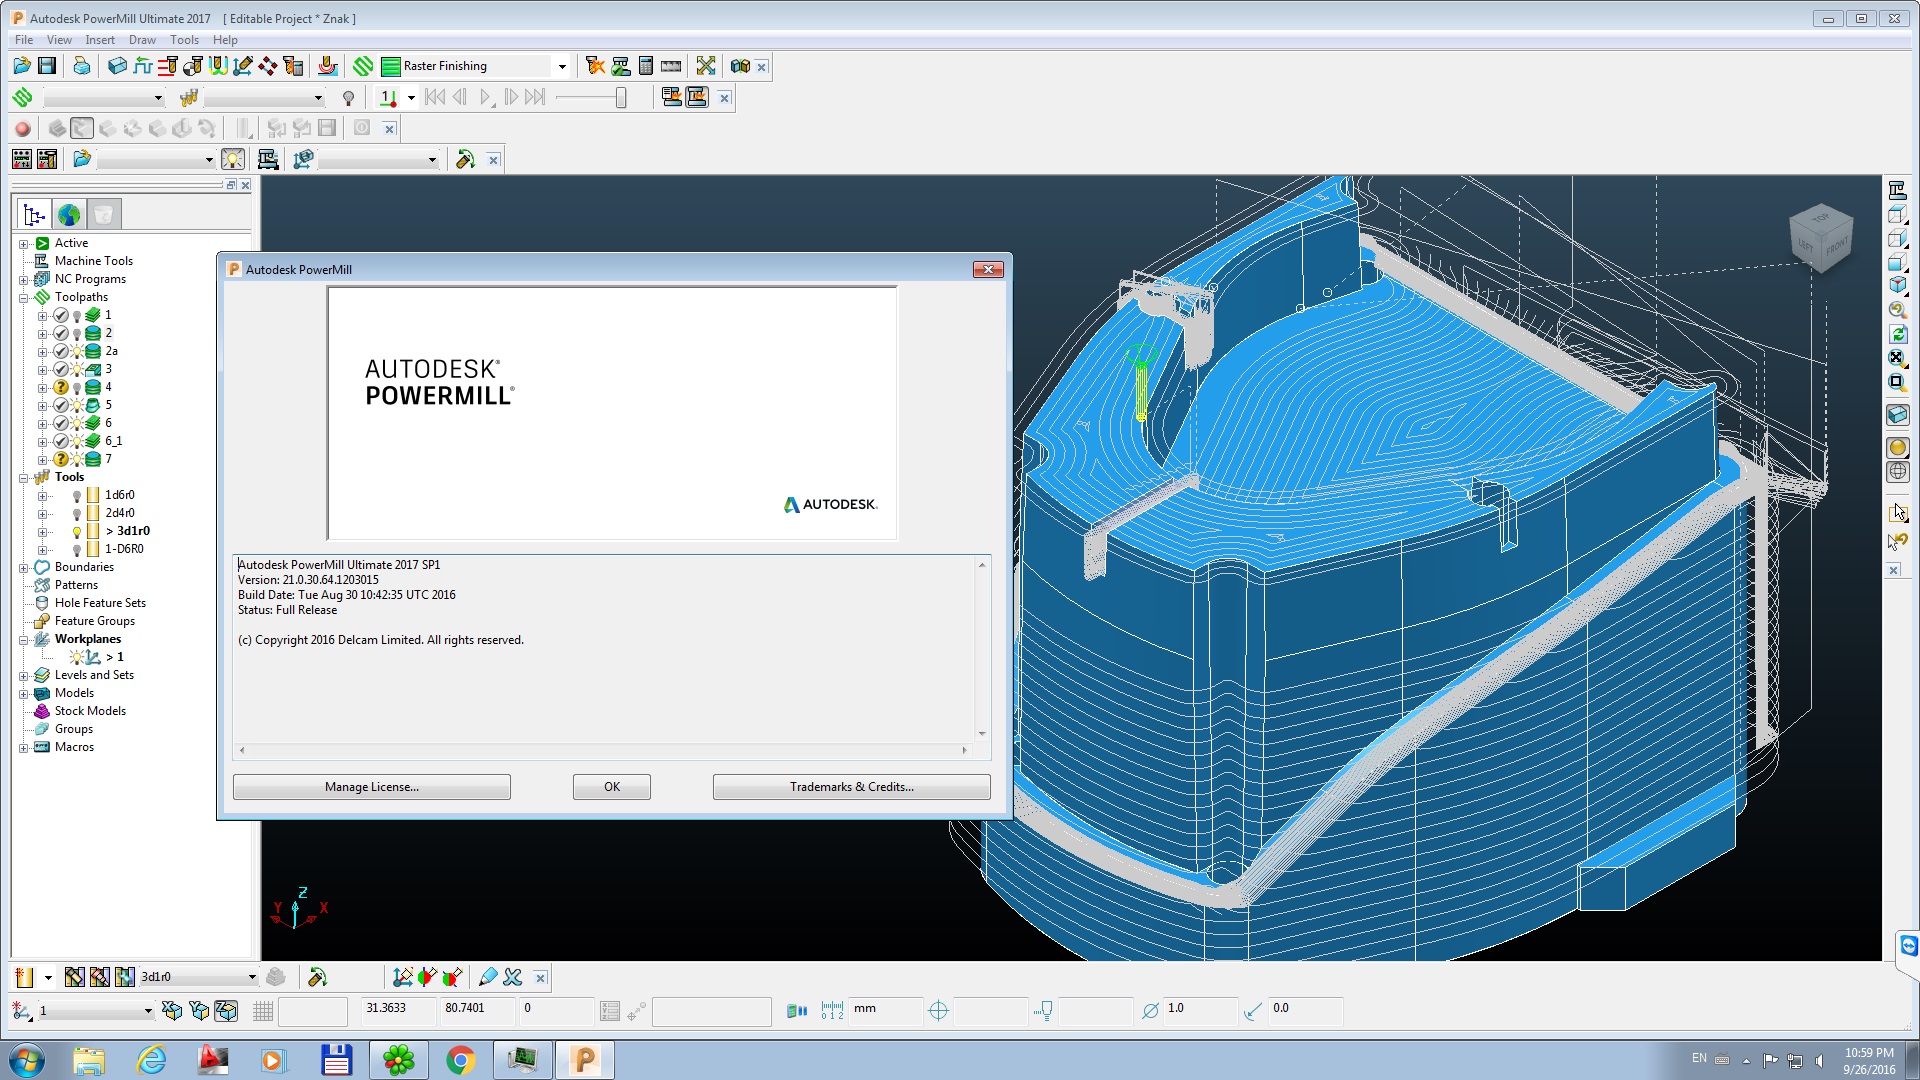The image size is (1920, 1080).
Task: Select Stock Models in explorer tree
Action: click(x=90, y=711)
